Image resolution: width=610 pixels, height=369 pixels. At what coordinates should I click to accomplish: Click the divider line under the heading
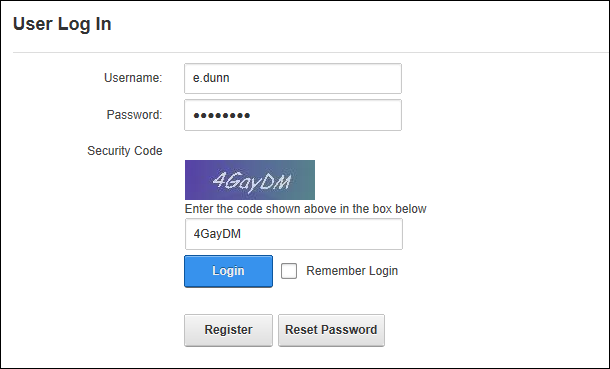(311, 52)
